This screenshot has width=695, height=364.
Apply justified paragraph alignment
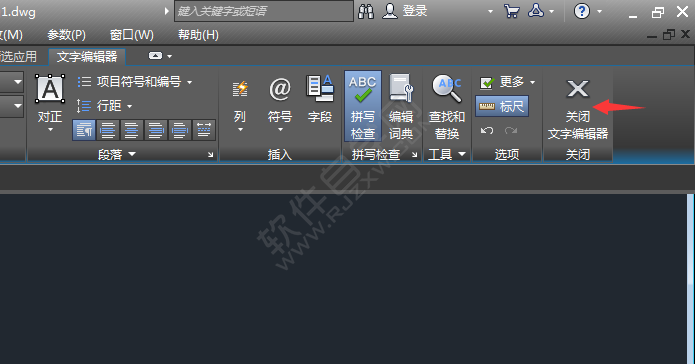pyautogui.click(x=180, y=130)
